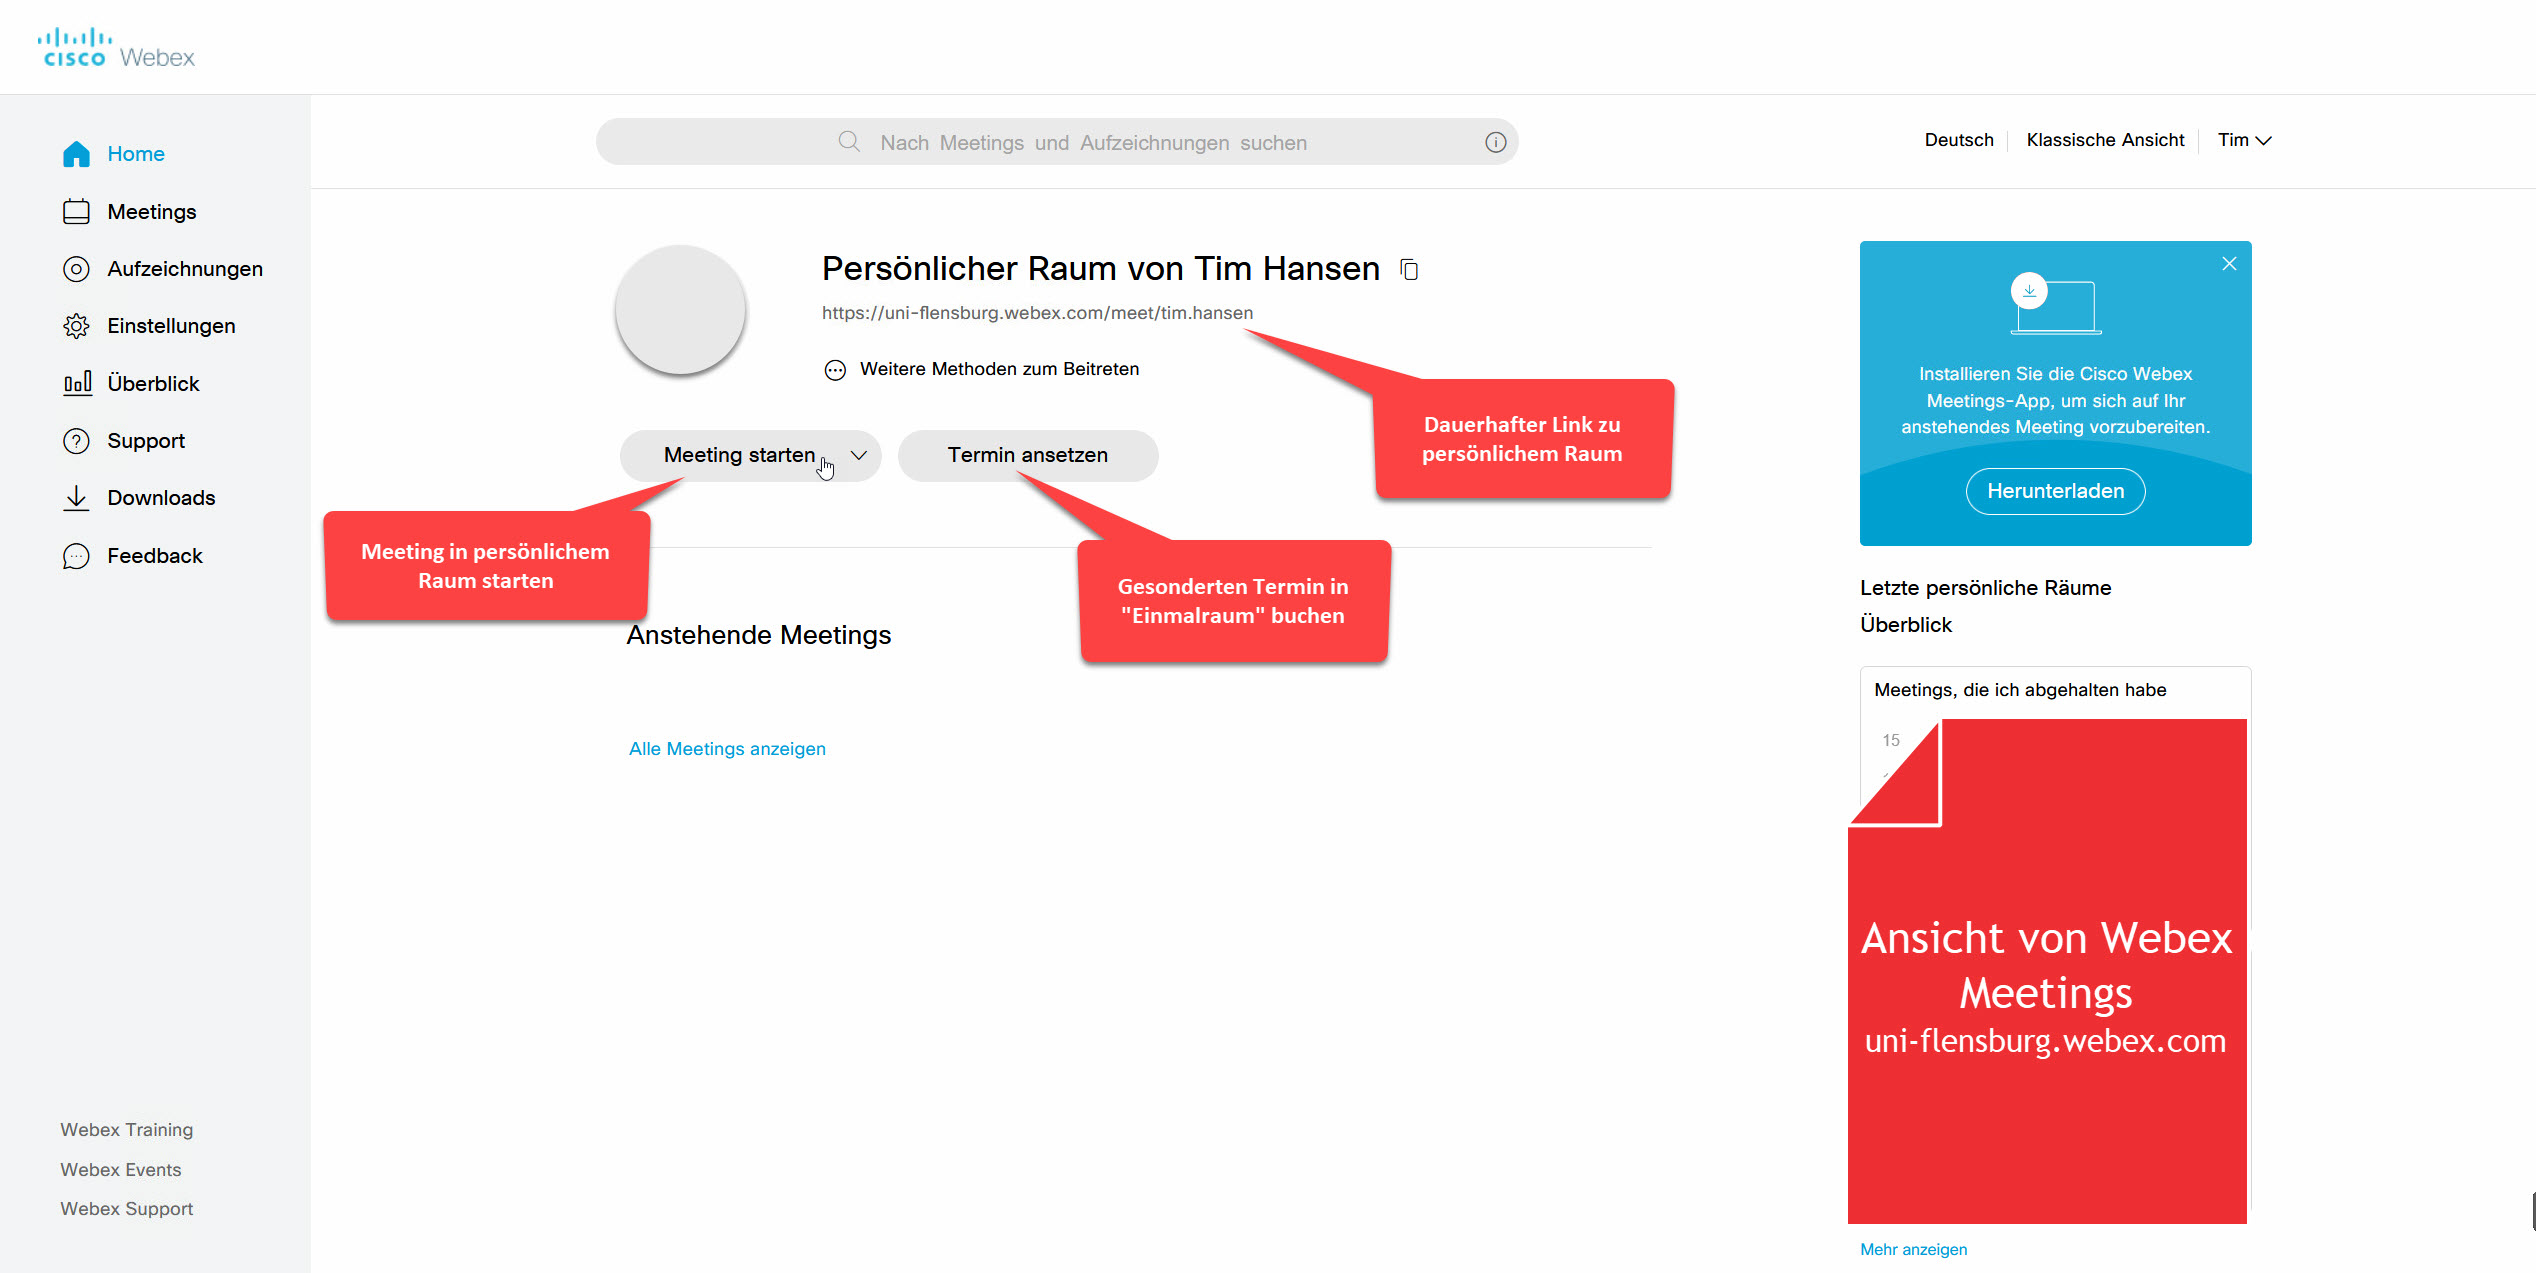2536x1273 pixels.
Task: Expand Weitere Methoden zum Beitreten
Action: [835, 370]
